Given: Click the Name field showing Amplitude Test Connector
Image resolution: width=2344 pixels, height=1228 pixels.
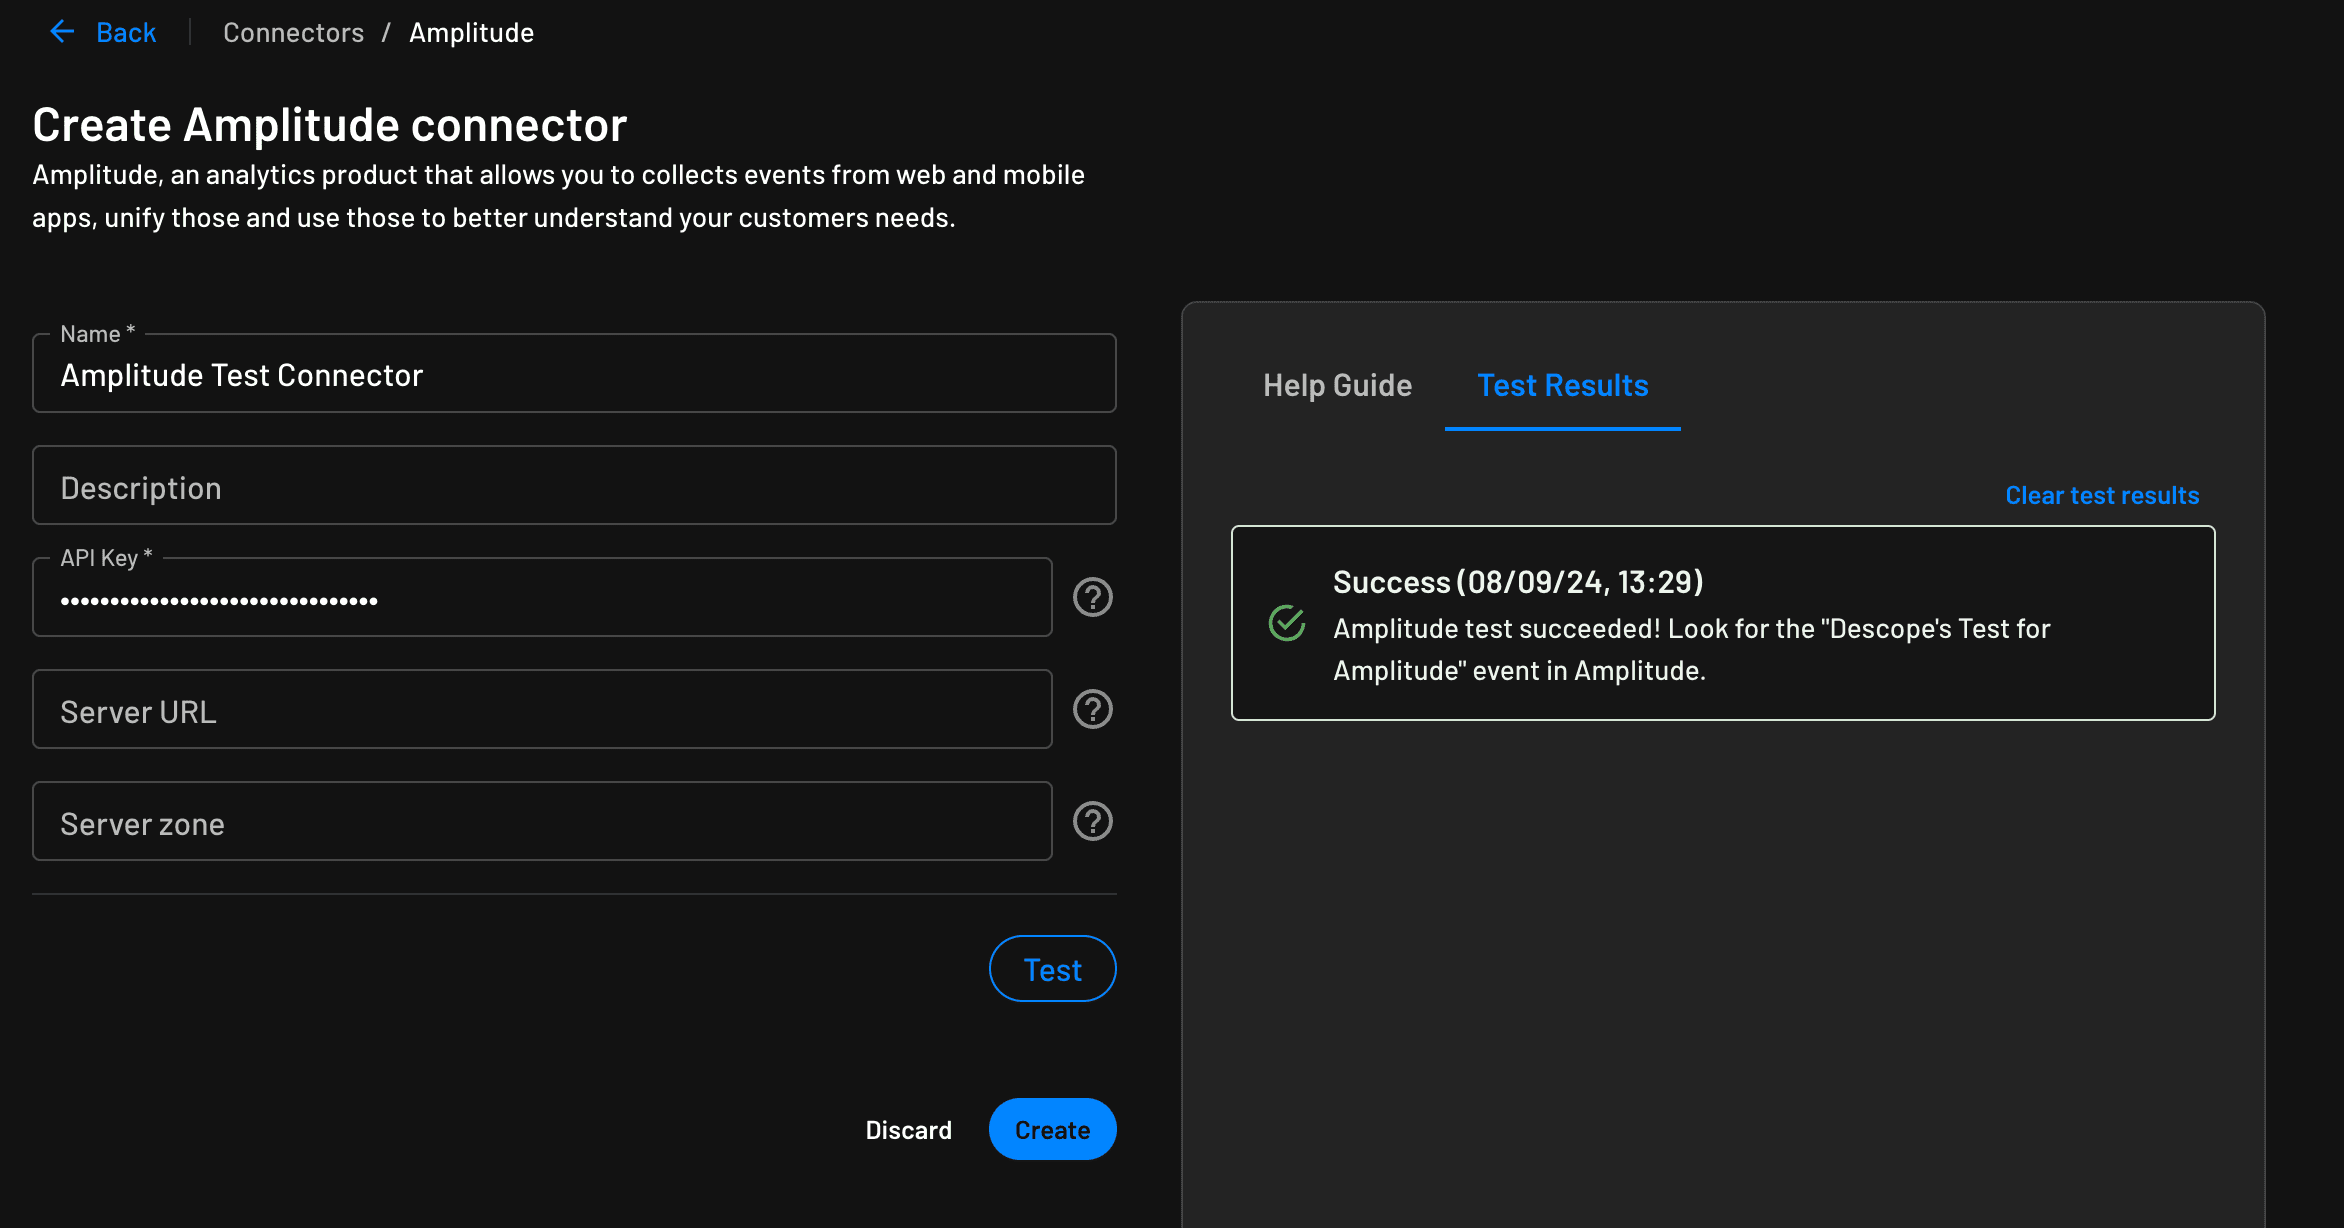Looking at the screenshot, I should (x=573, y=374).
